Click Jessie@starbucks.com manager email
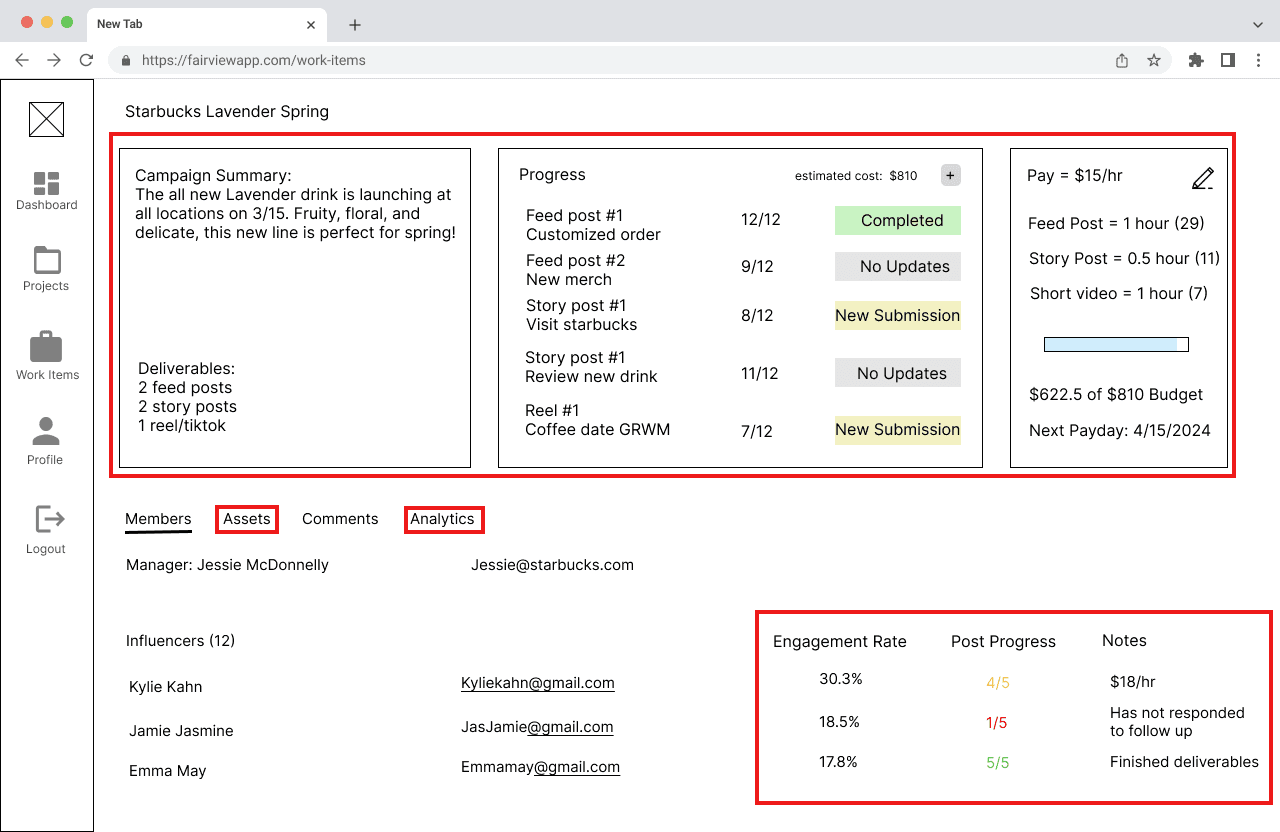The width and height of the screenshot is (1280, 832). 552,565
